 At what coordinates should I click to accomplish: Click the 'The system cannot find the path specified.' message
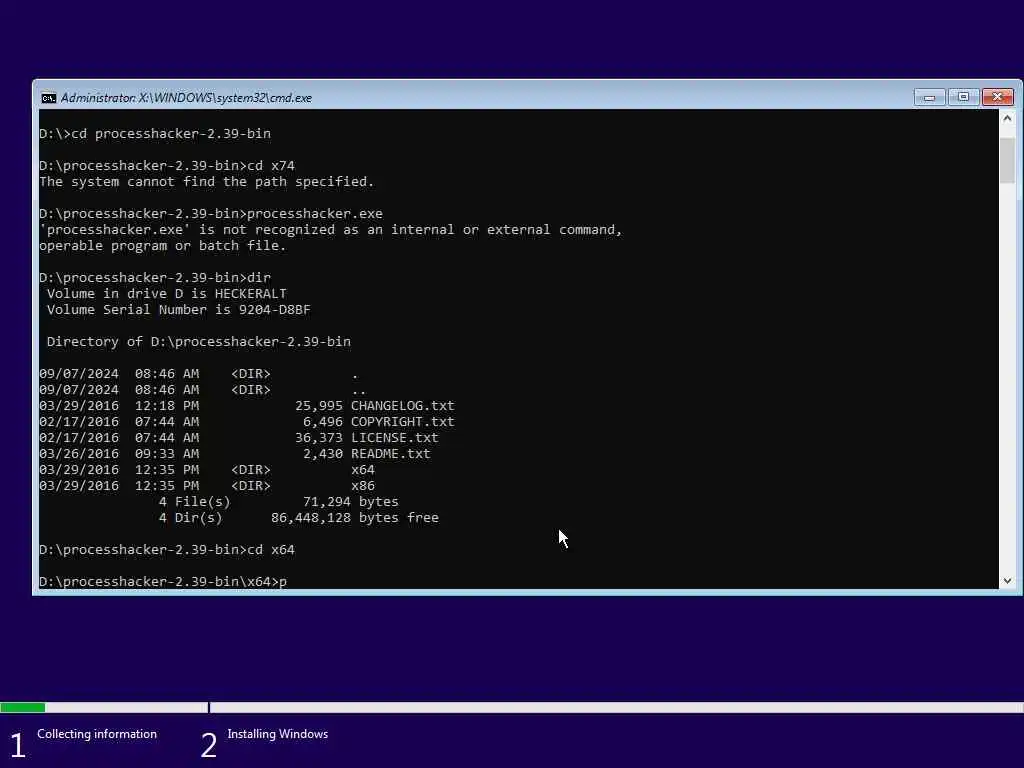tap(206, 182)
